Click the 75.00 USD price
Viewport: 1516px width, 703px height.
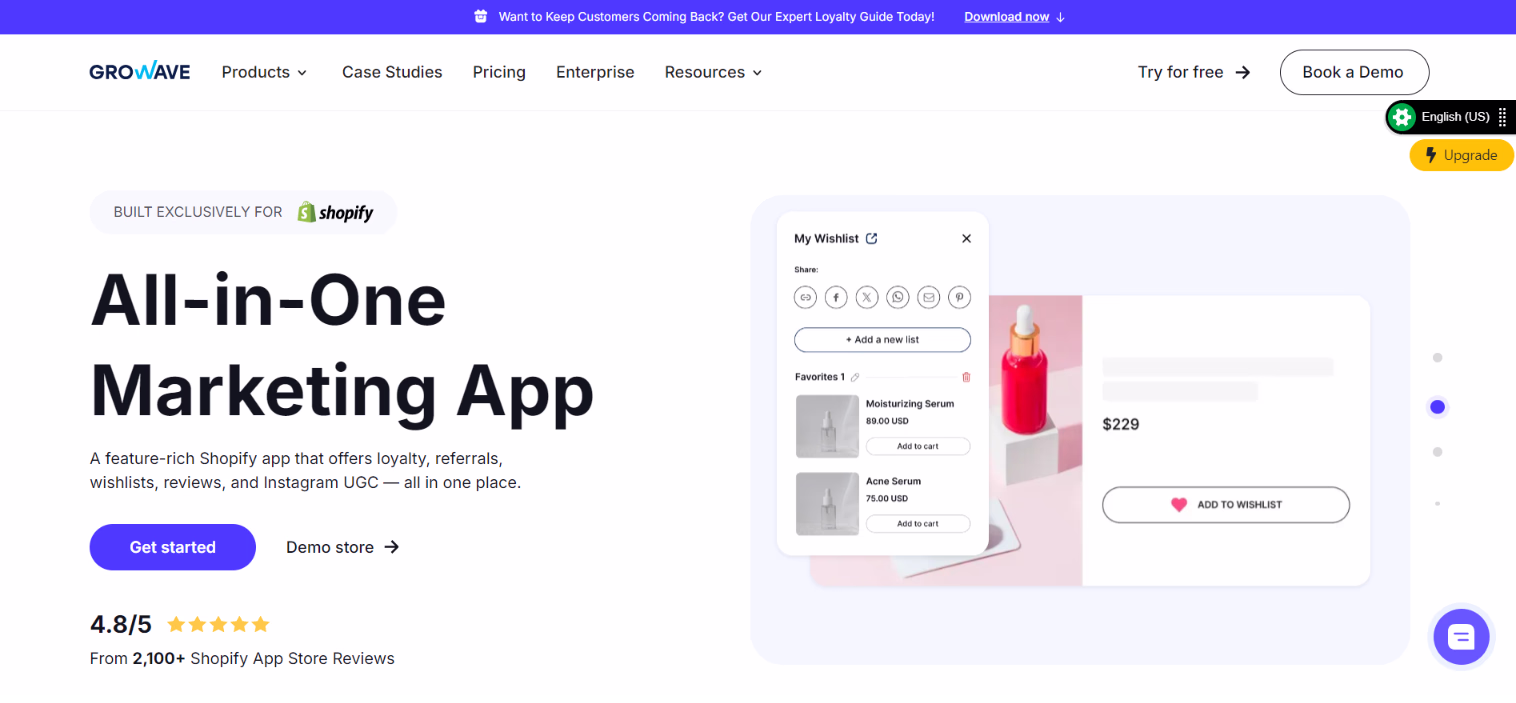click(887, 498)
